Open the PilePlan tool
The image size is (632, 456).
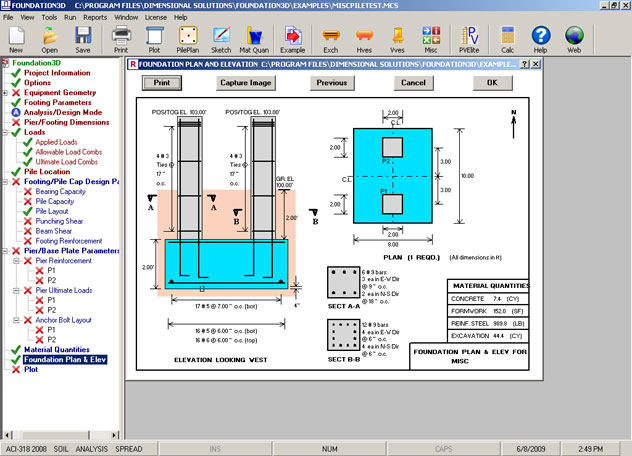click(x=188, y=40)
